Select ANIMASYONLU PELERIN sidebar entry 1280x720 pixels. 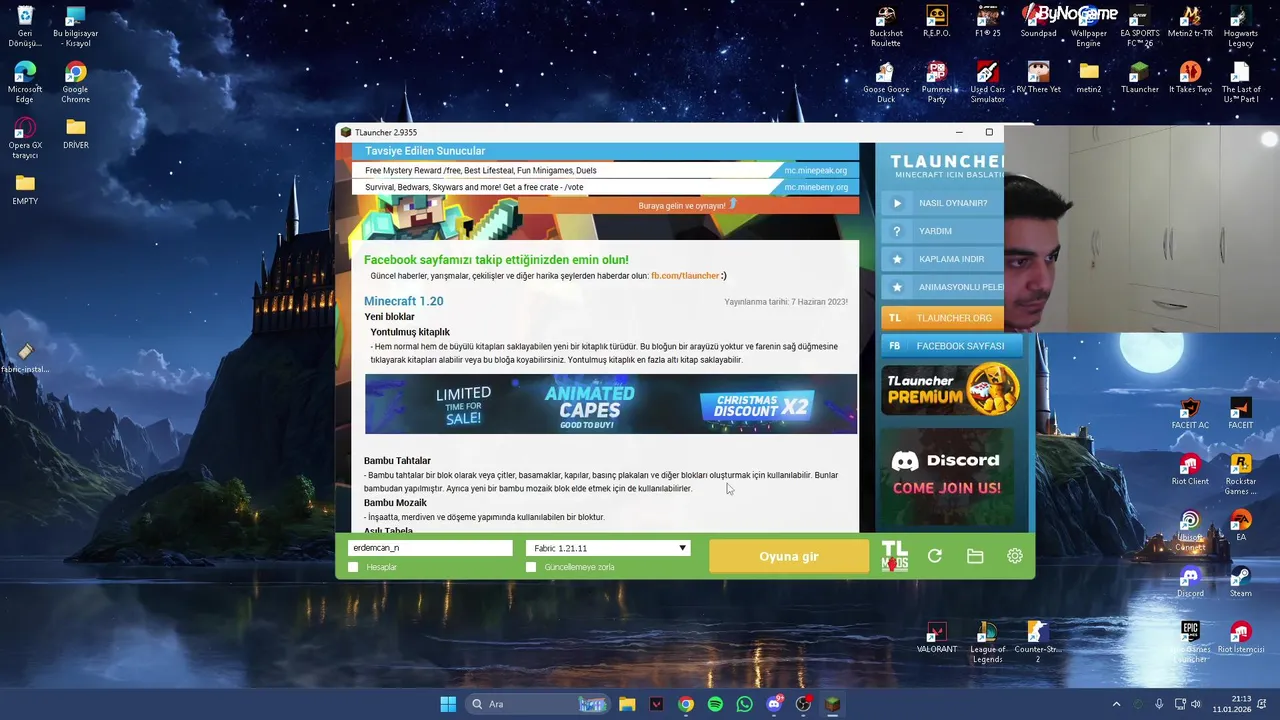942,287
